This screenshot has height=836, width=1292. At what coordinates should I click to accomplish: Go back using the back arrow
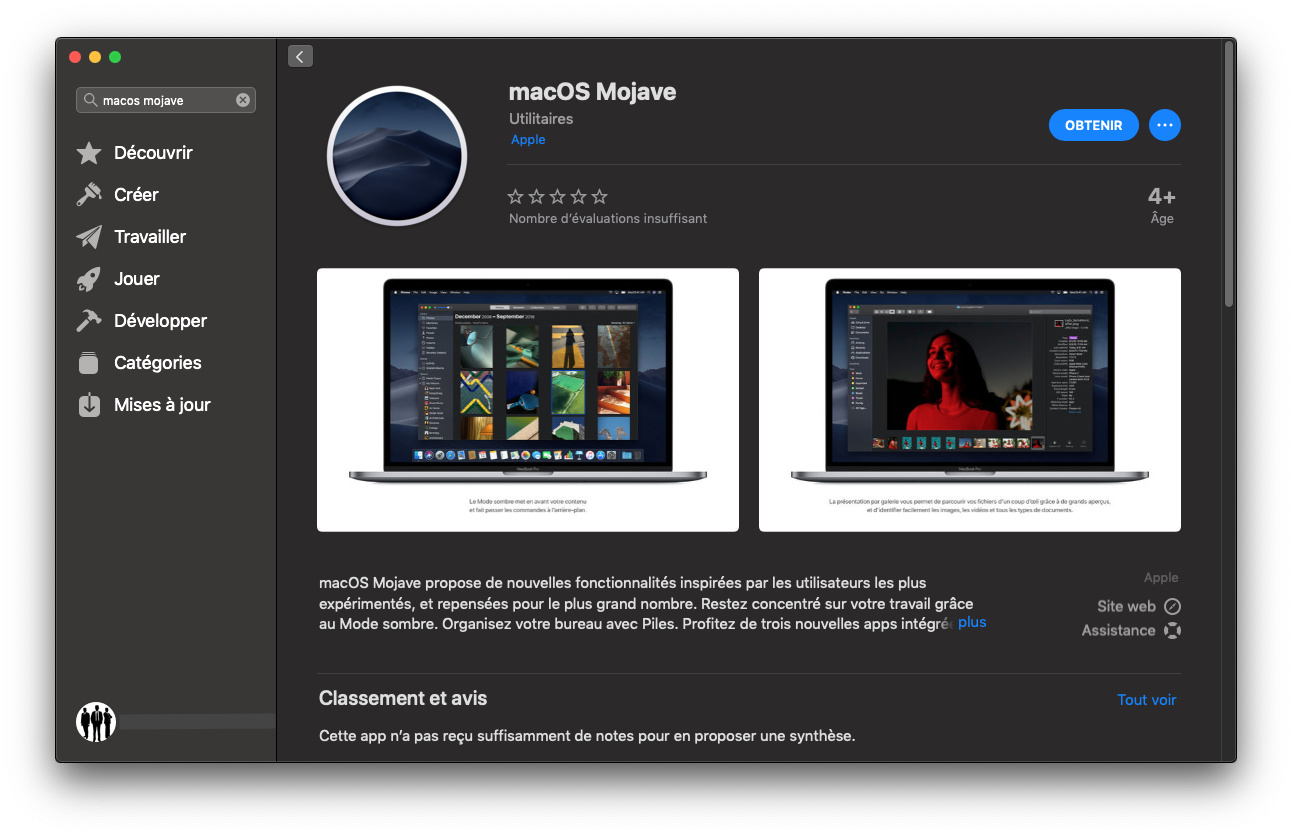tap(300, 55)
